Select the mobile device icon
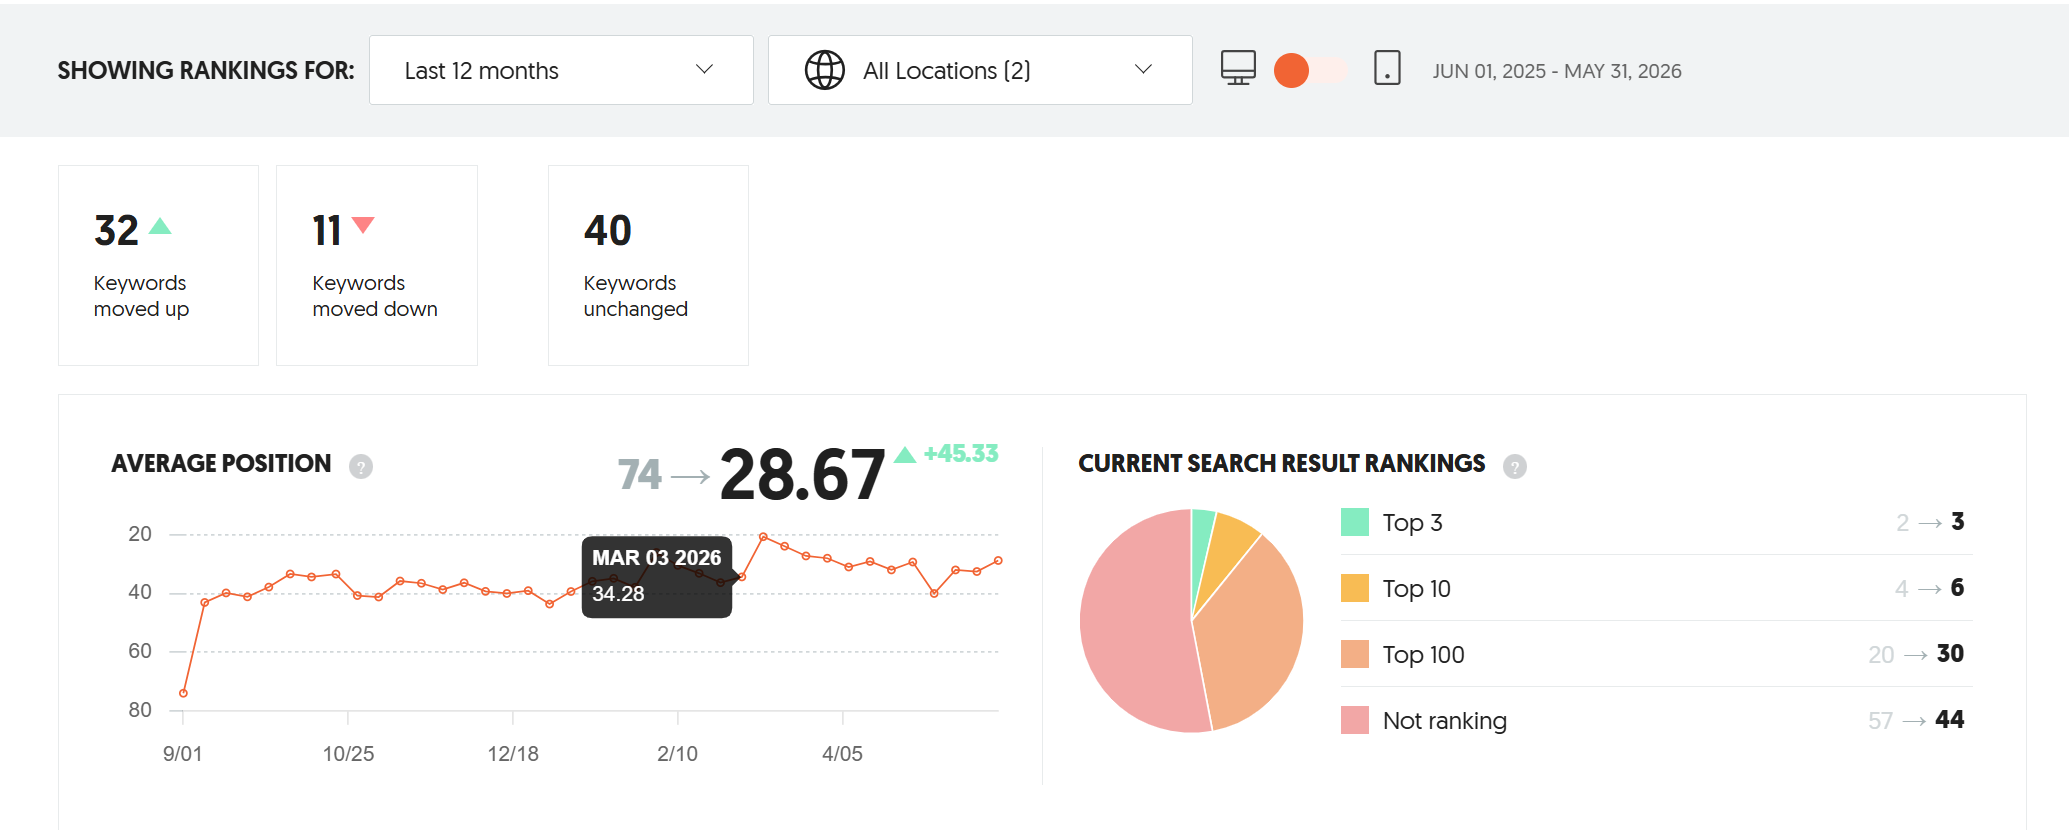This screenshot has height=830, width=2069. click(1387, 68)
